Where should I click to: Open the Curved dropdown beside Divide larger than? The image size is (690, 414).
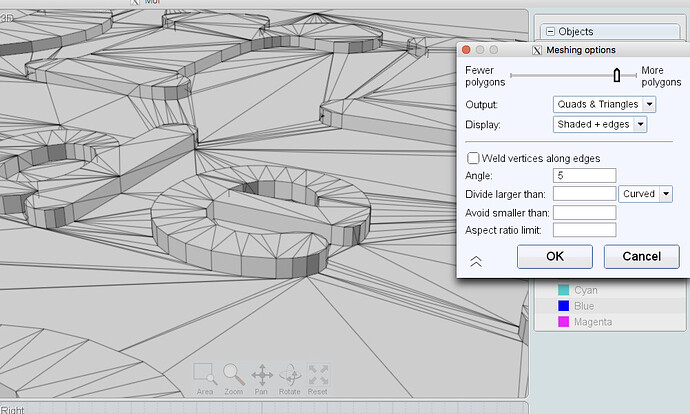pos(645,194)
